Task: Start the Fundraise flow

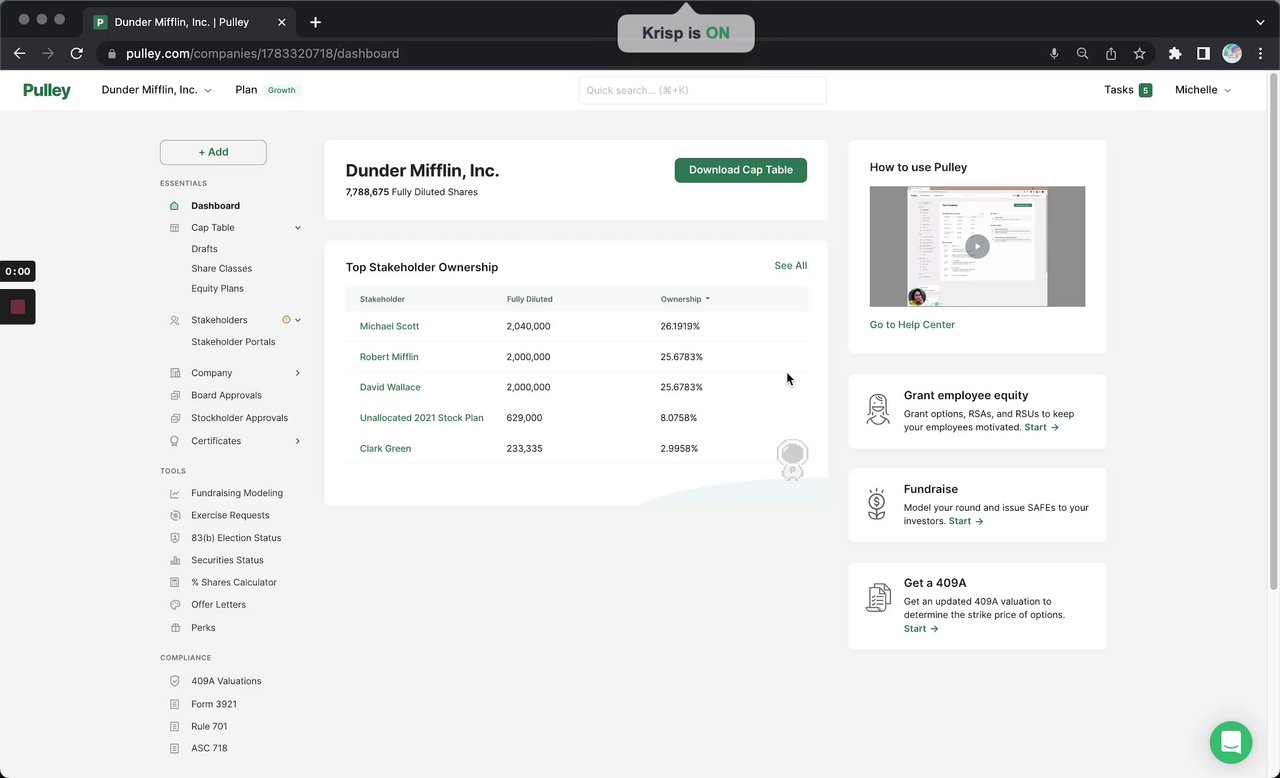Action: (966, 521)
